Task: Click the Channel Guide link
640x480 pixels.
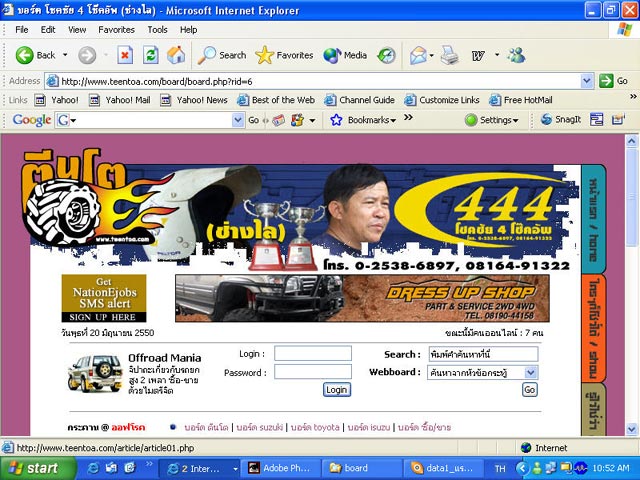Action: 360,100
